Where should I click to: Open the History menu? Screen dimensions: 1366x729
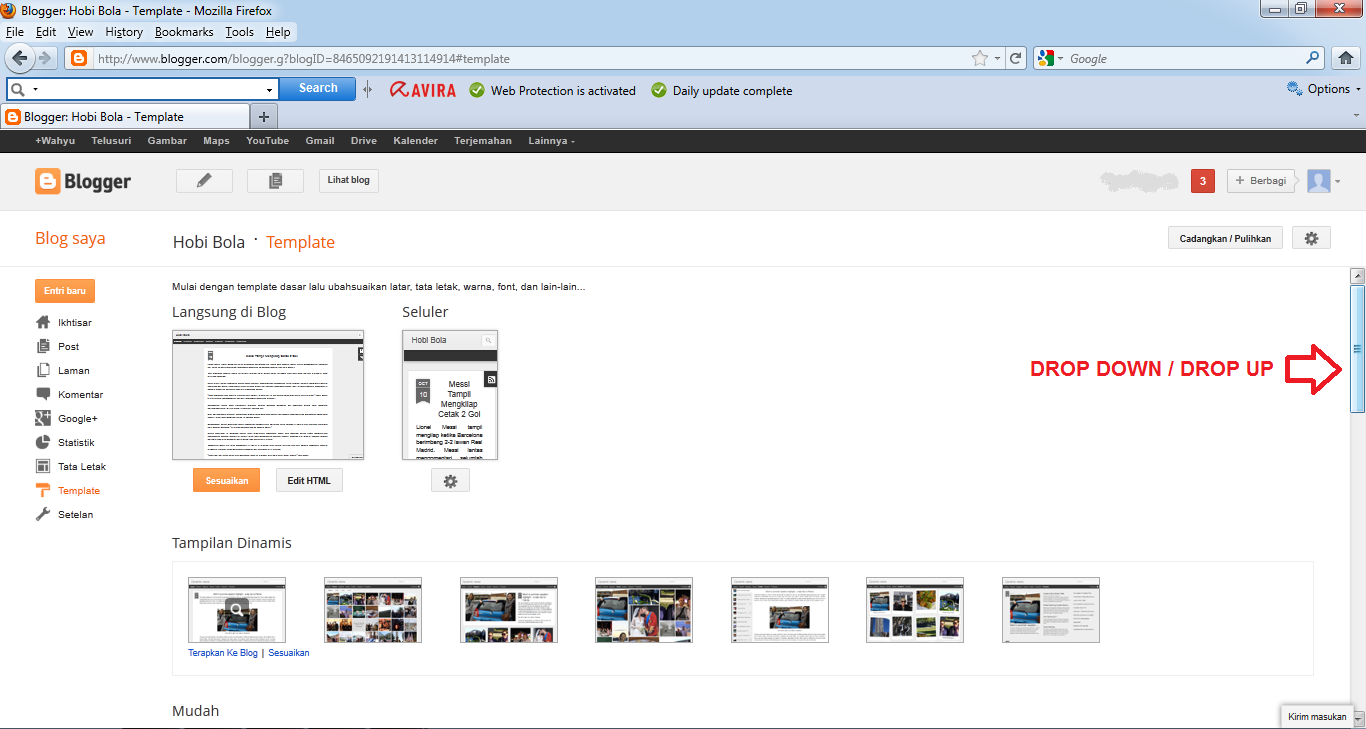coord(124,32)
